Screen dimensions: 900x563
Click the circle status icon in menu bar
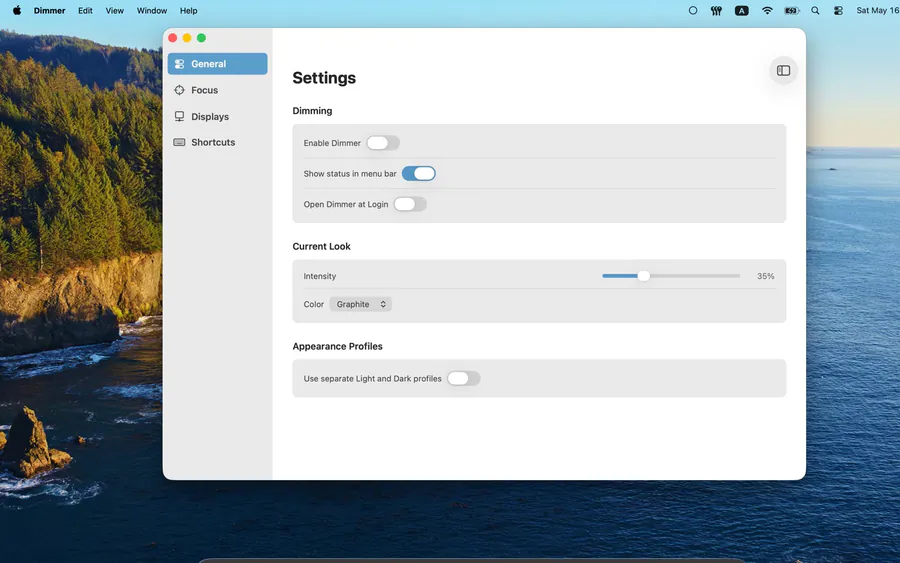693,10
